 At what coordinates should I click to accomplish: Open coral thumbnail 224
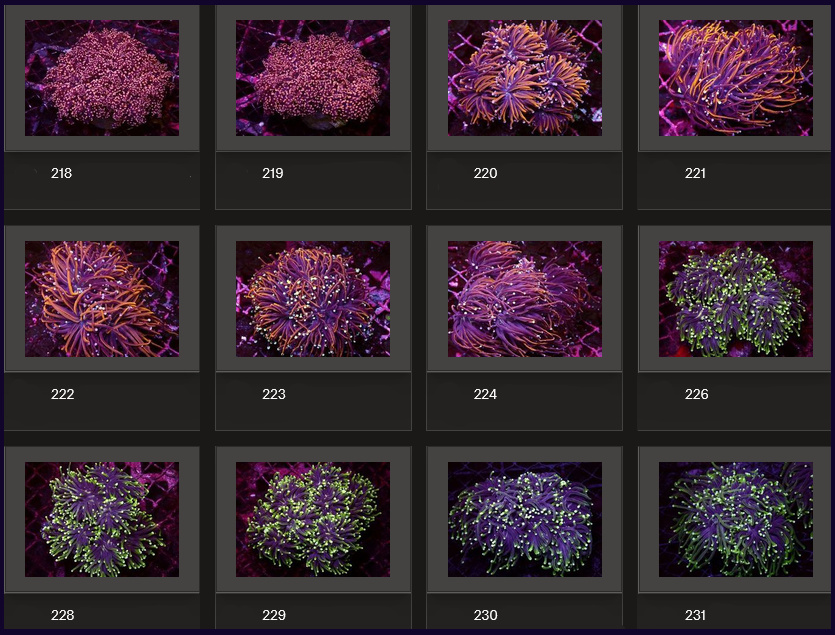pos(525,299)
